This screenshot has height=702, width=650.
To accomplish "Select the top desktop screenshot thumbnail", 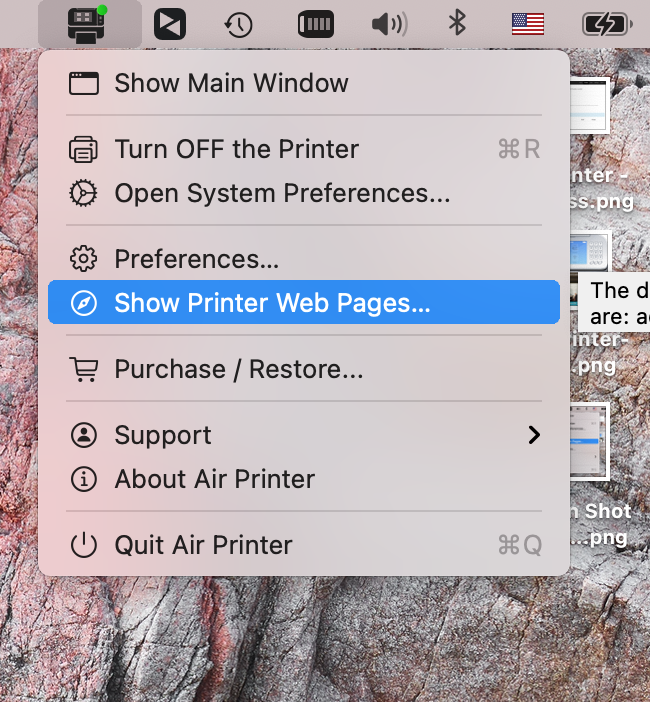I will tap(590, 106).
